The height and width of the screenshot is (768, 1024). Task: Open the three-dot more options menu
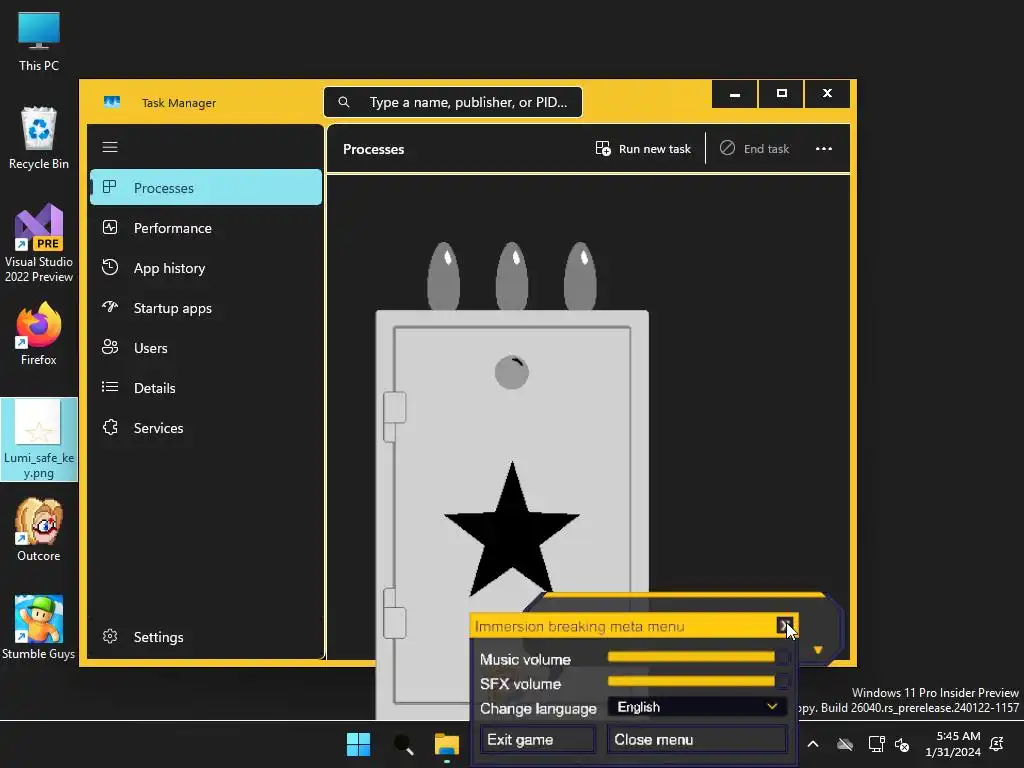[x=824, y=149]
